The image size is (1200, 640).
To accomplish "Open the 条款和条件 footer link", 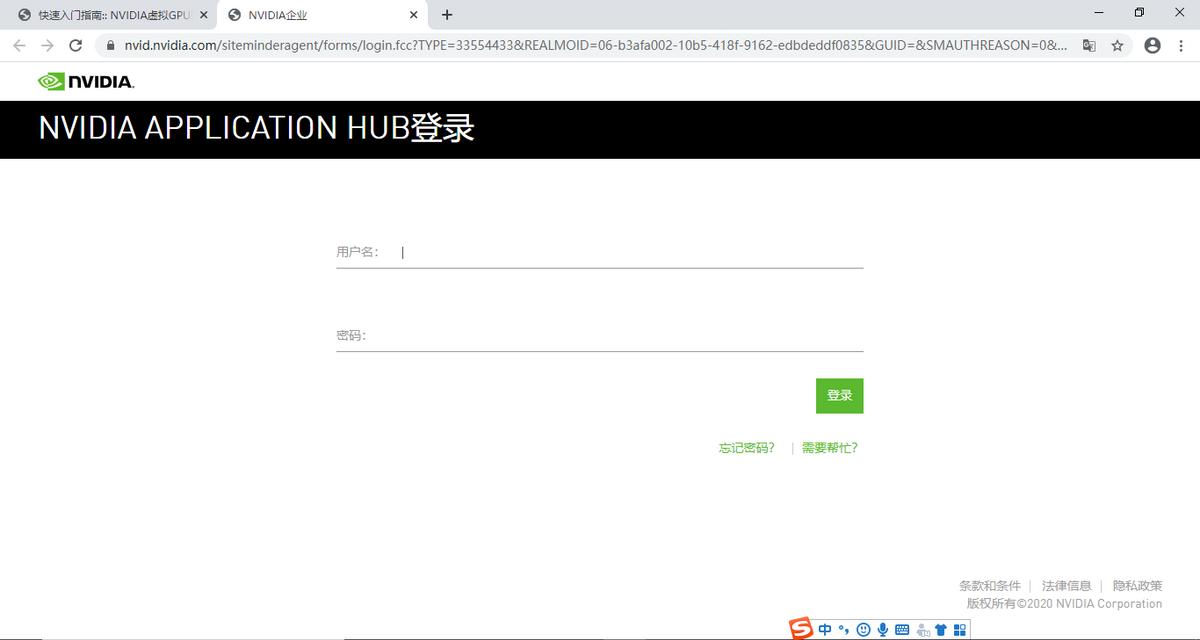I will point(990,586).
